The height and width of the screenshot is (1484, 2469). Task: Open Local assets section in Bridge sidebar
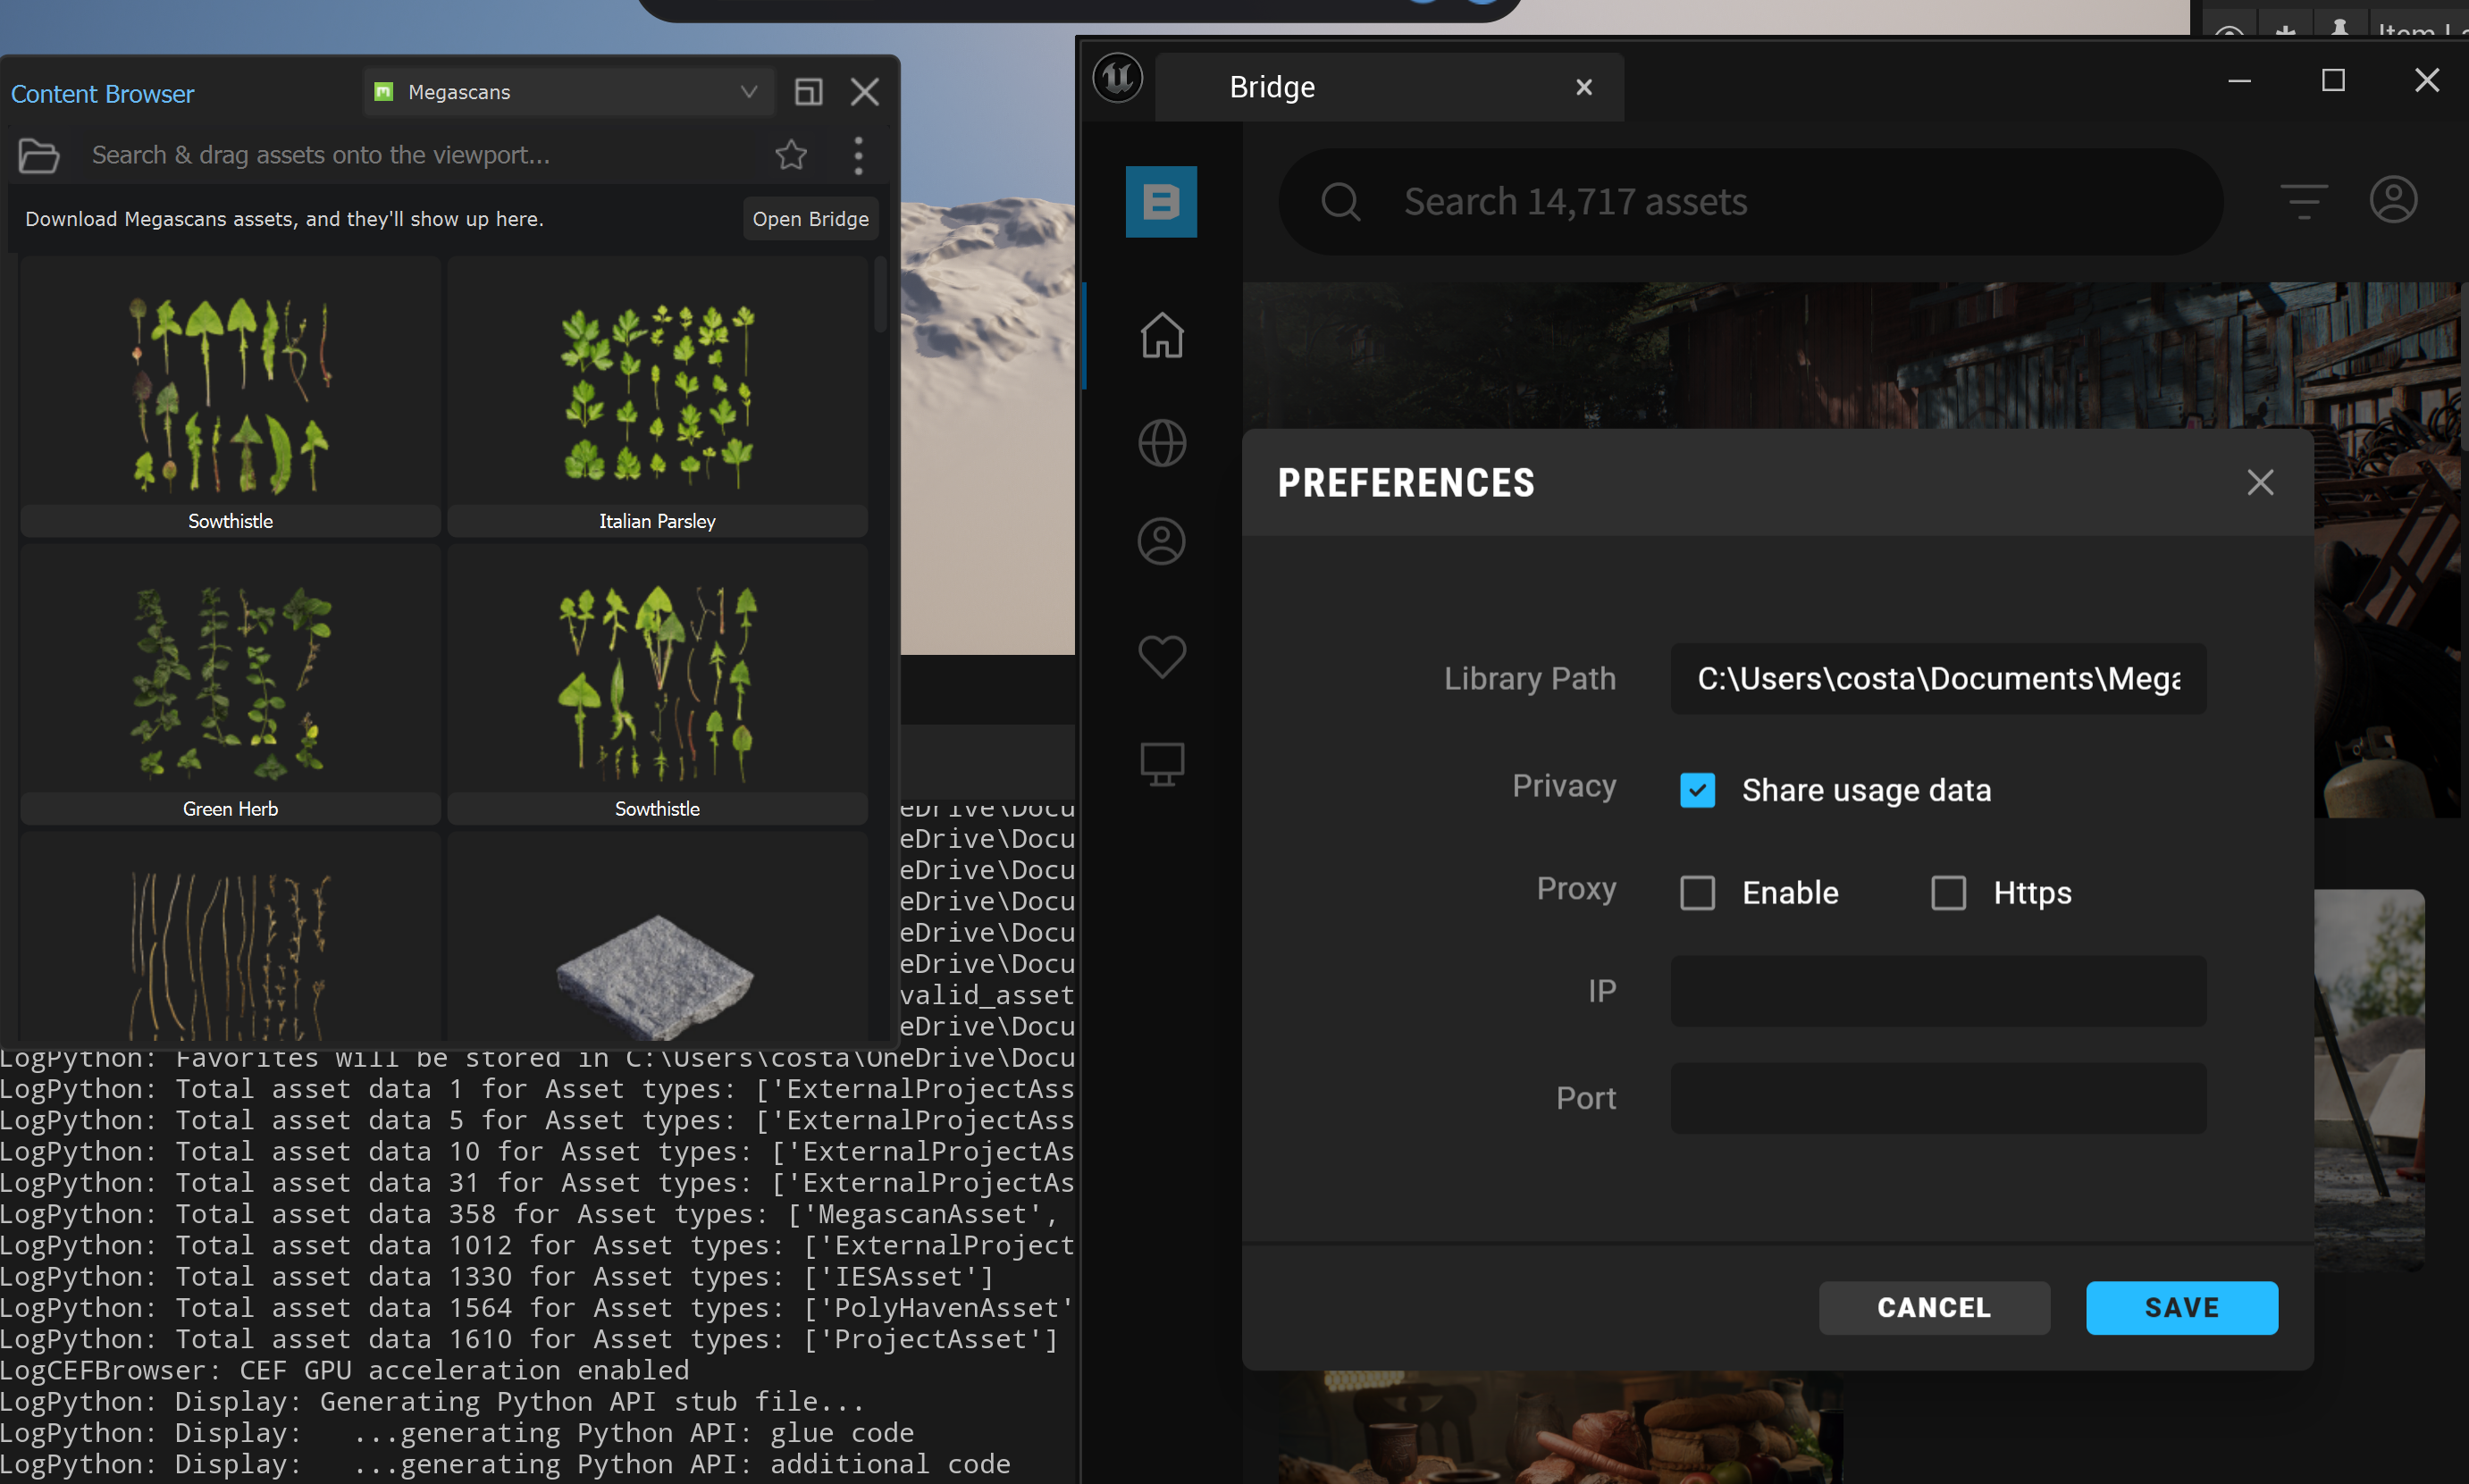pos(1161,540)
